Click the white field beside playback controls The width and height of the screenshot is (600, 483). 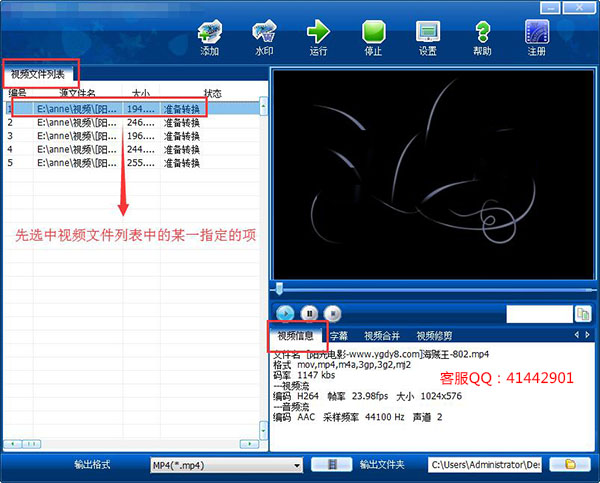pyautogui.click(x=540, y=314)
